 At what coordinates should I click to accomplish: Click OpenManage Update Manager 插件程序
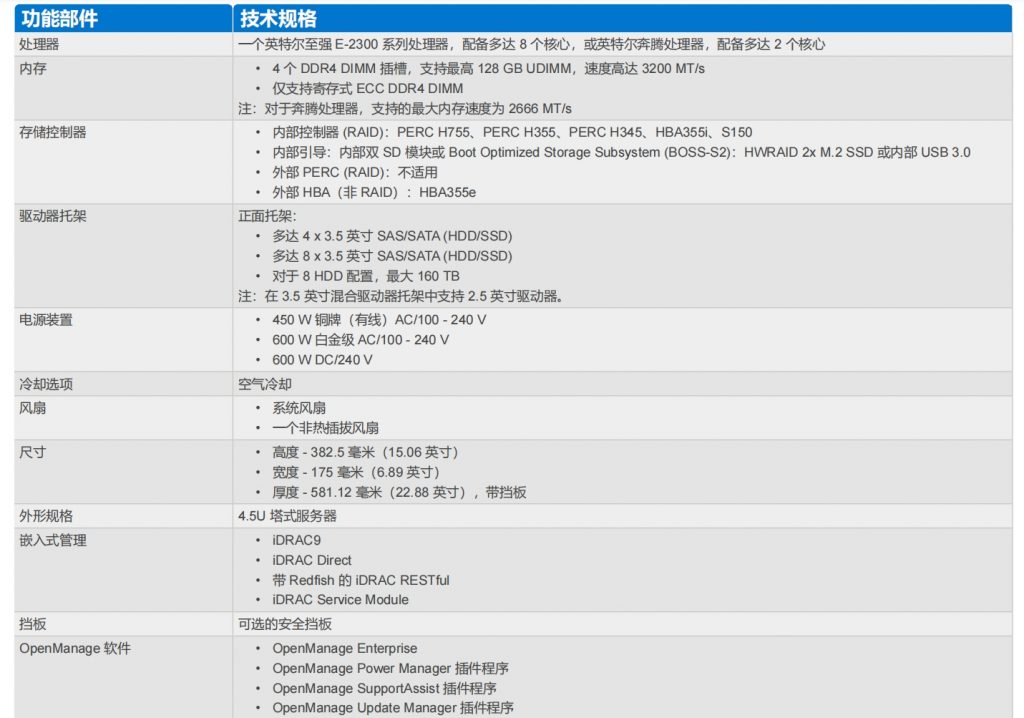[x=393, y=708]
